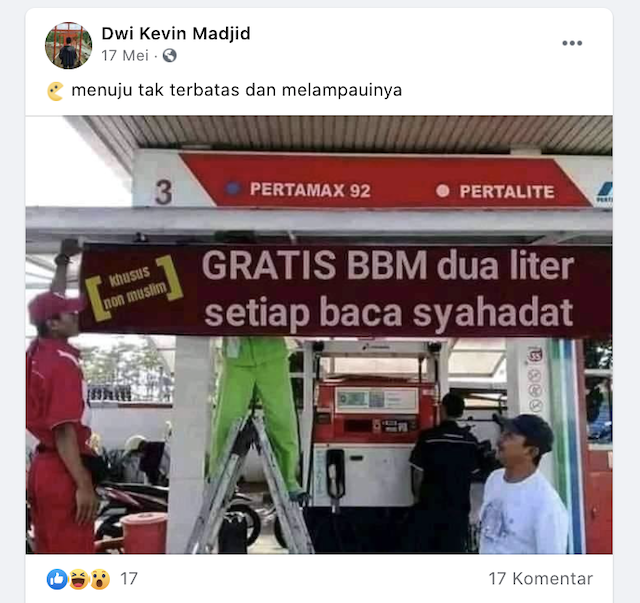This screenshot has width=640, height=603.
Task: Open Dwi Kevin Madjid's profile picture
Action: (x=69, y=45)
